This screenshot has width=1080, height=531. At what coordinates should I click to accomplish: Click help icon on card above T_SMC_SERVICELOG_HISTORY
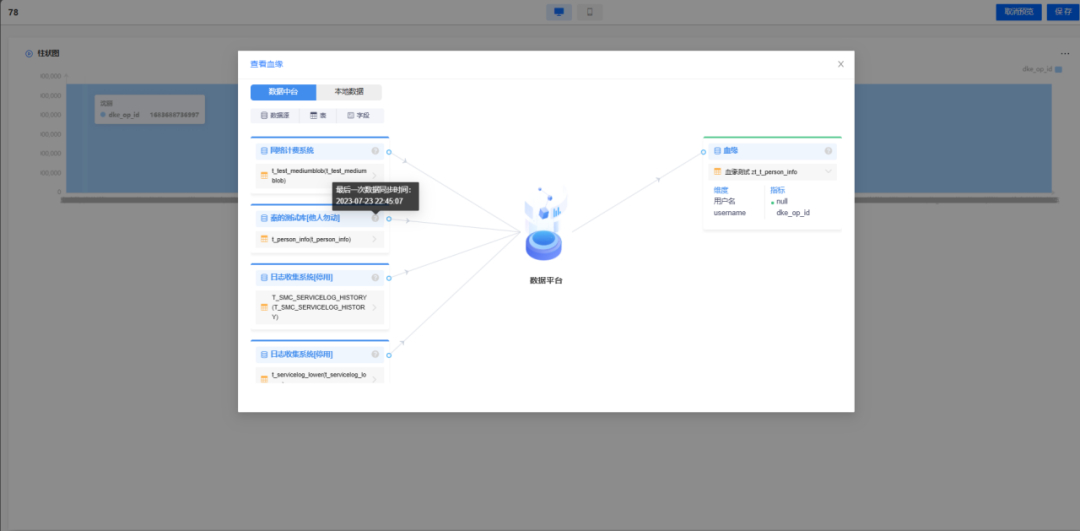click(x=375, y=278)
